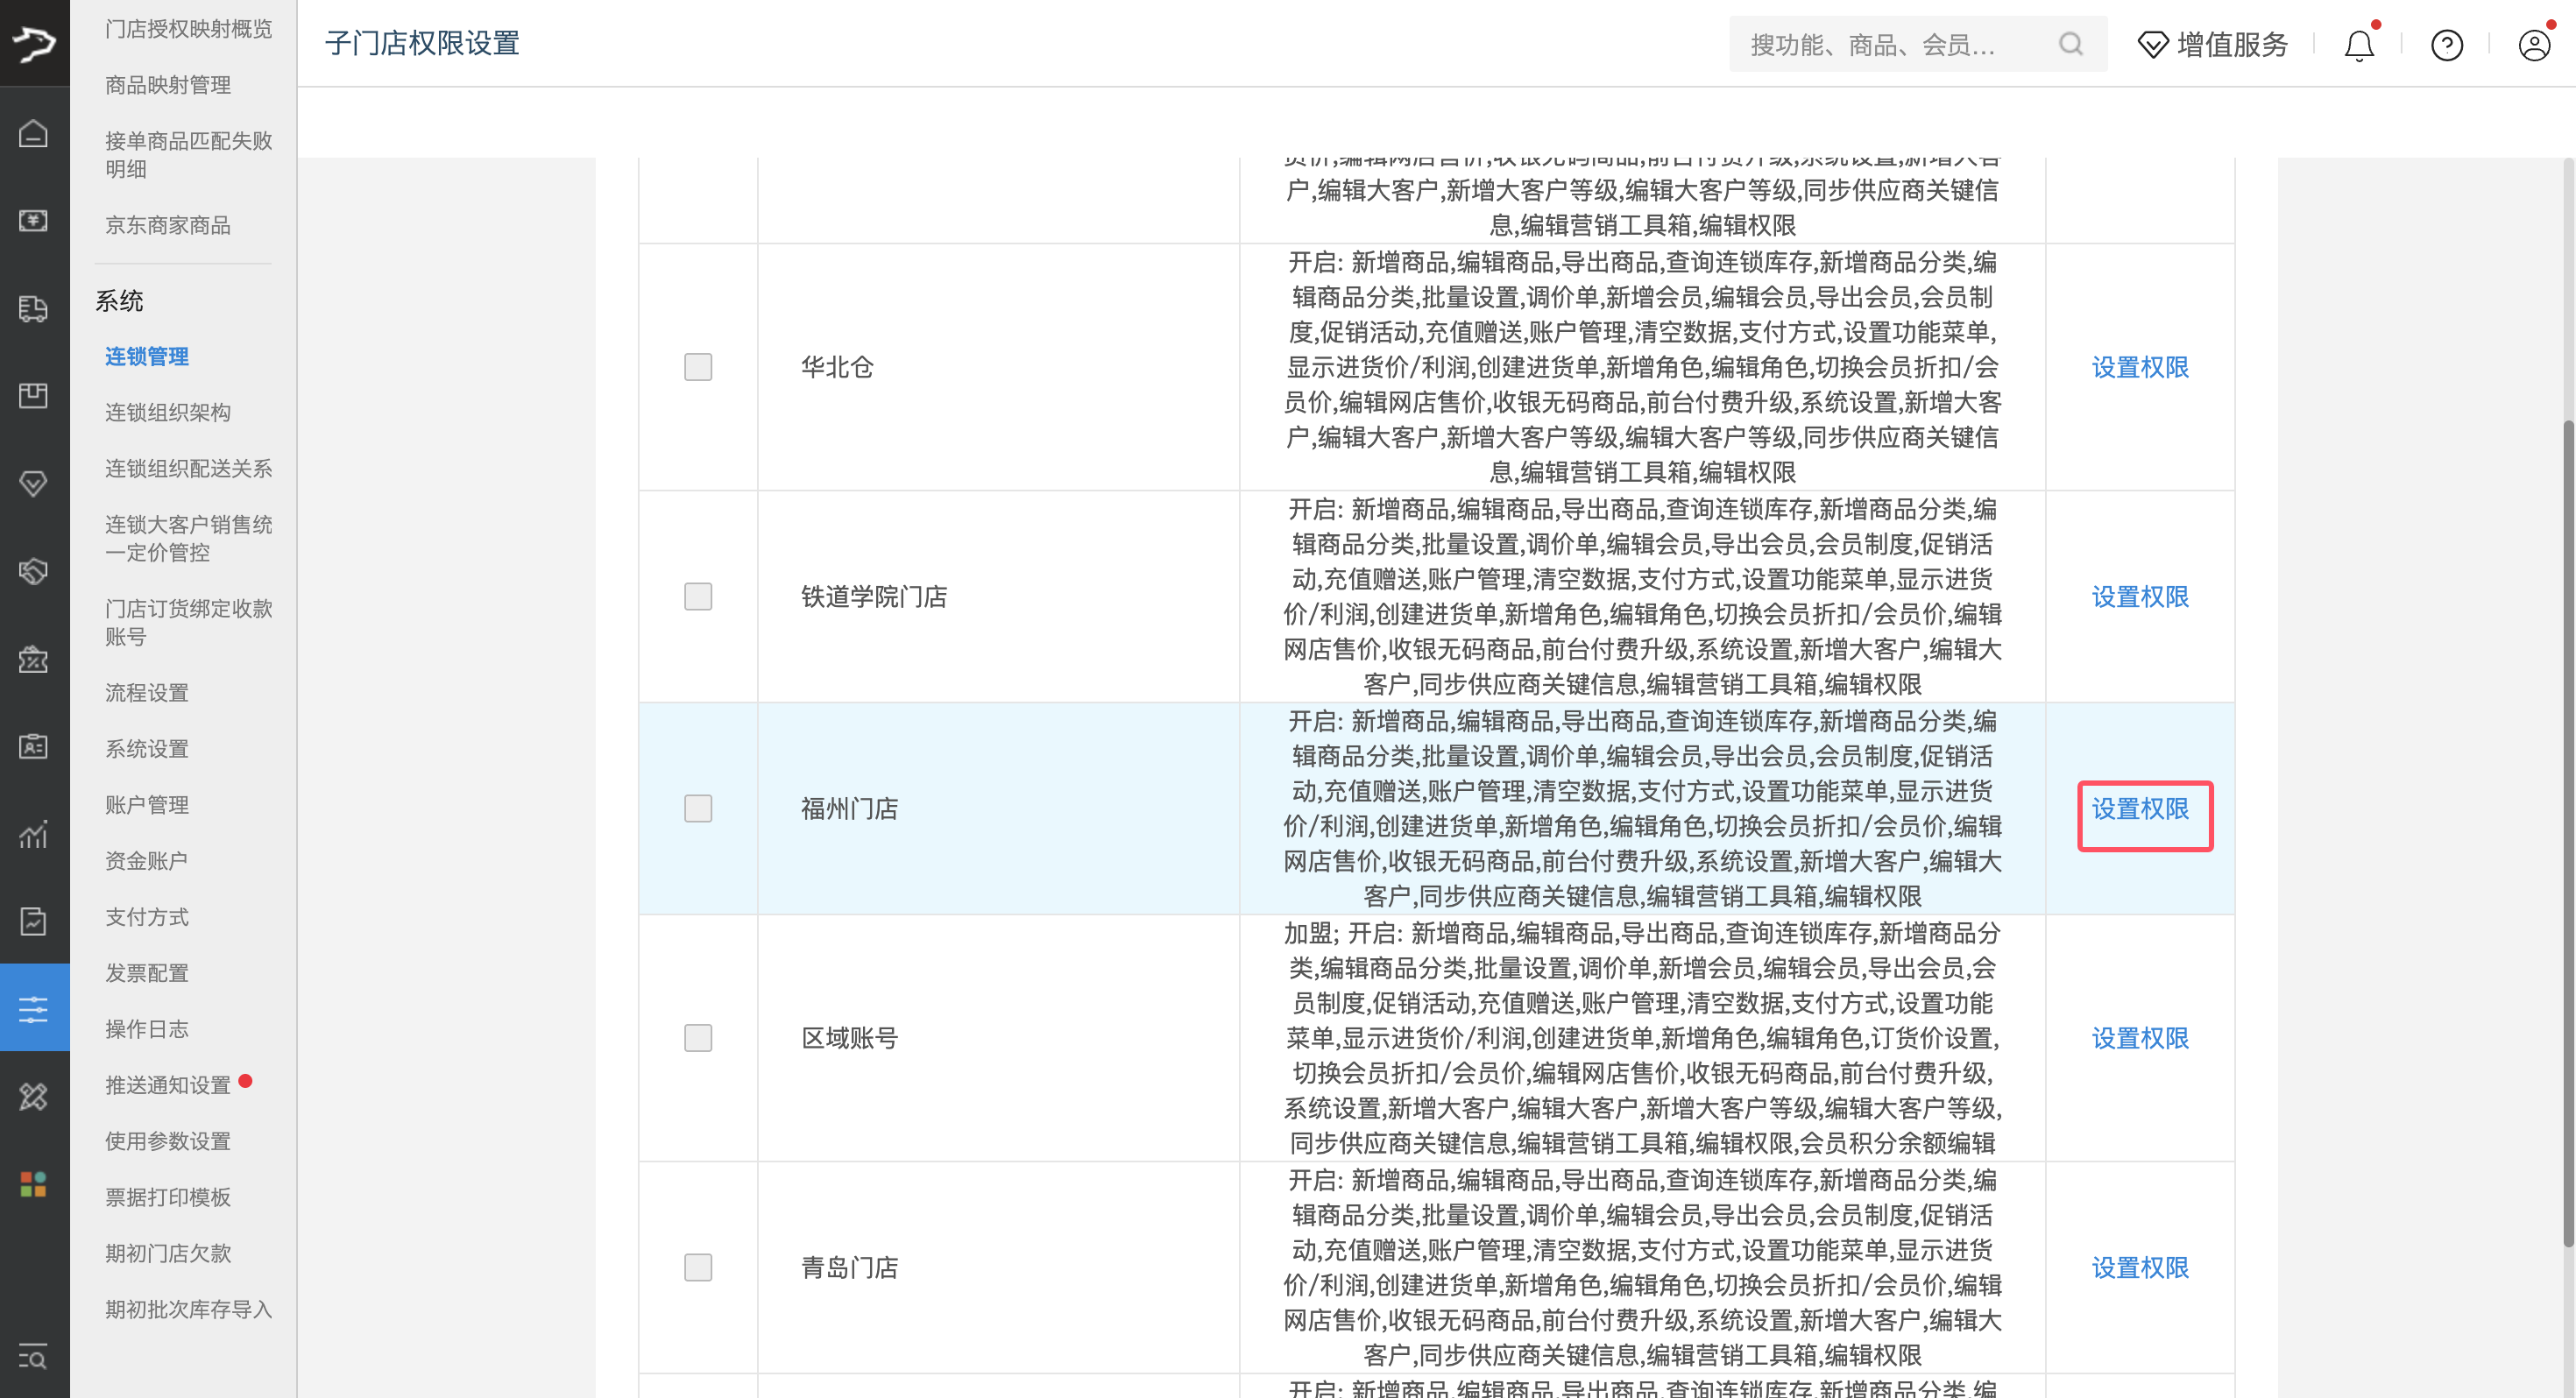Viewport: 2576px width, 1398px height.
Task: Open 接单商品匹配失败明细 menu item
Action: (188, 155)
